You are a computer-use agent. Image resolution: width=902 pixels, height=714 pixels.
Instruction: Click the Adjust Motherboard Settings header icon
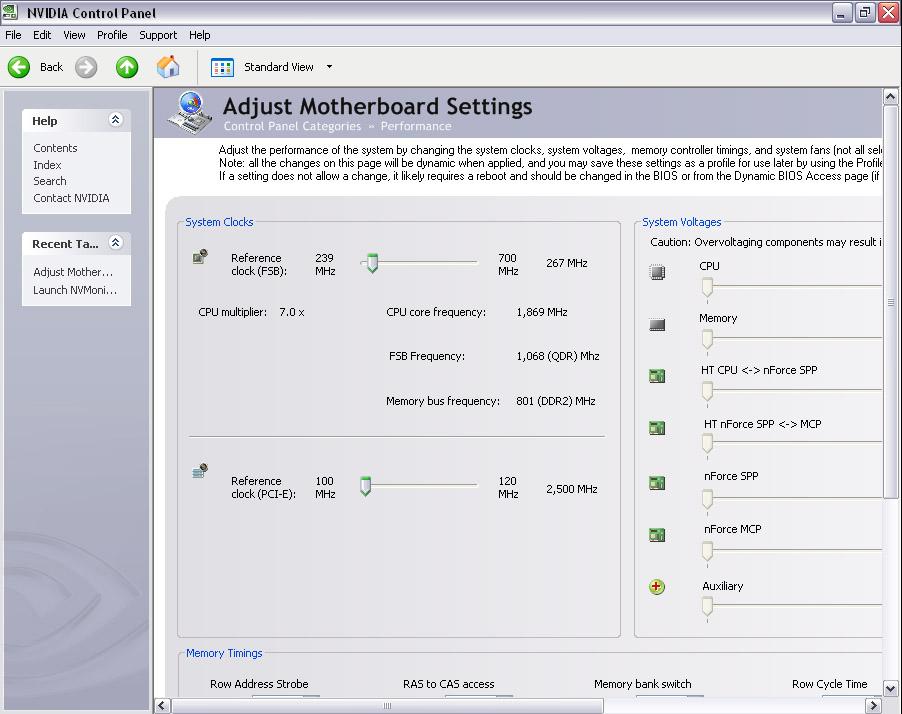click(x=190, y=113)
